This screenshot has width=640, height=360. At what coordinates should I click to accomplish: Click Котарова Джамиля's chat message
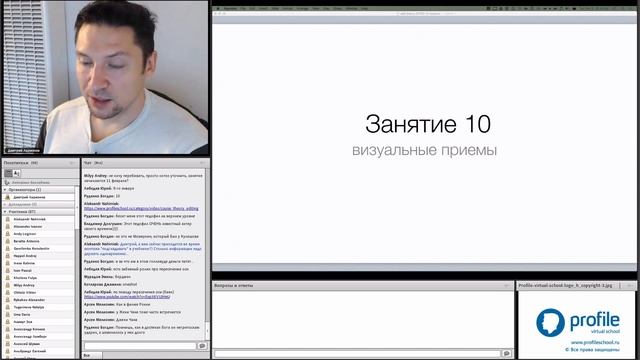[111, 284]
